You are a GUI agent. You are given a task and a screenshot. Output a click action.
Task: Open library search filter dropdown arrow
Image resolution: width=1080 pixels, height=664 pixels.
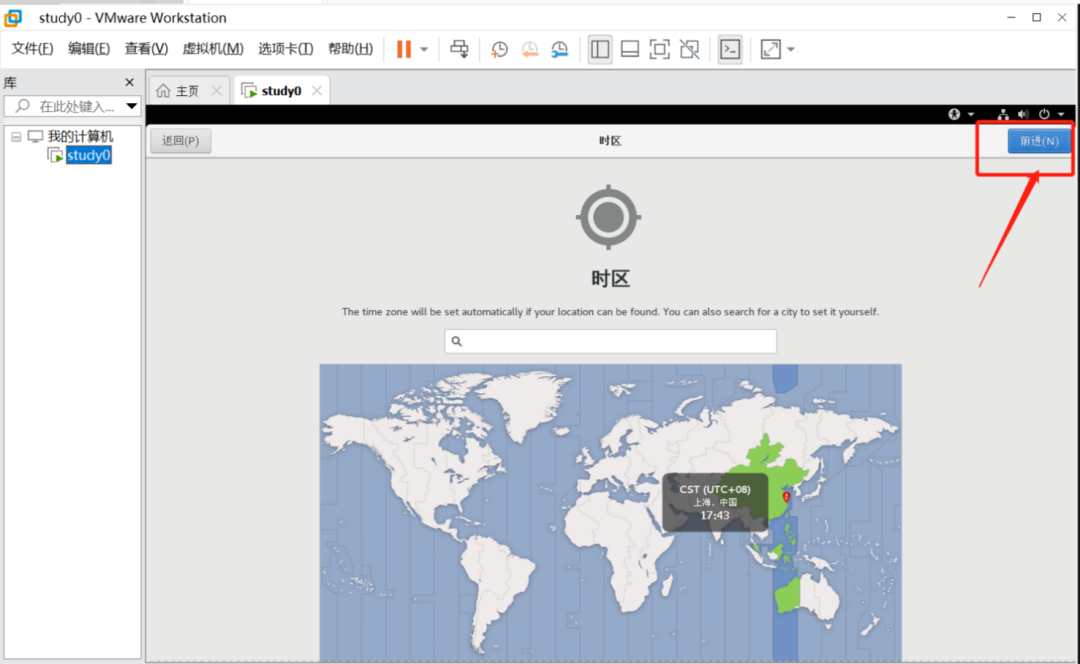[131, 106]
